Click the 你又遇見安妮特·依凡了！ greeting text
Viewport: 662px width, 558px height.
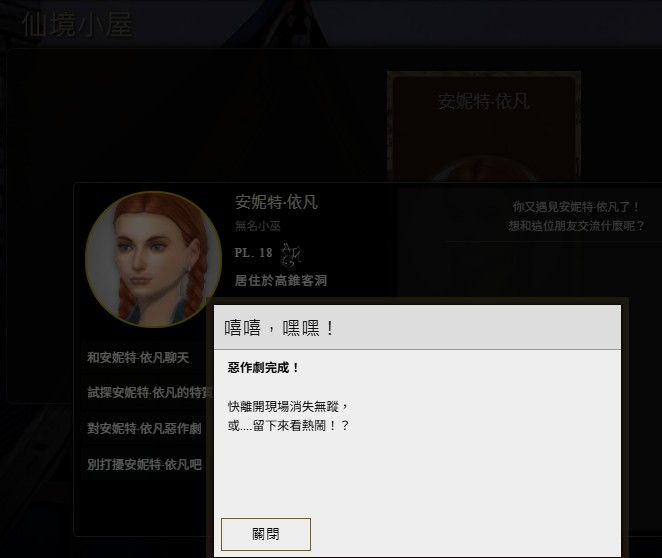point(576,207)
